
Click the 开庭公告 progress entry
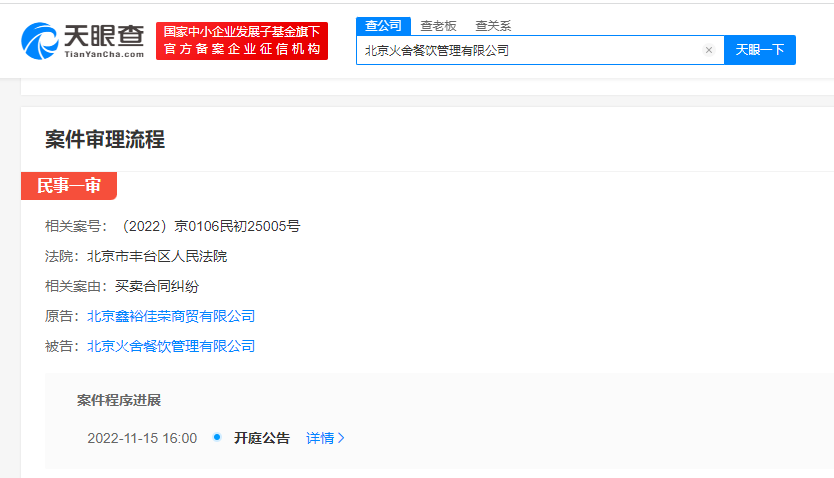262,438
